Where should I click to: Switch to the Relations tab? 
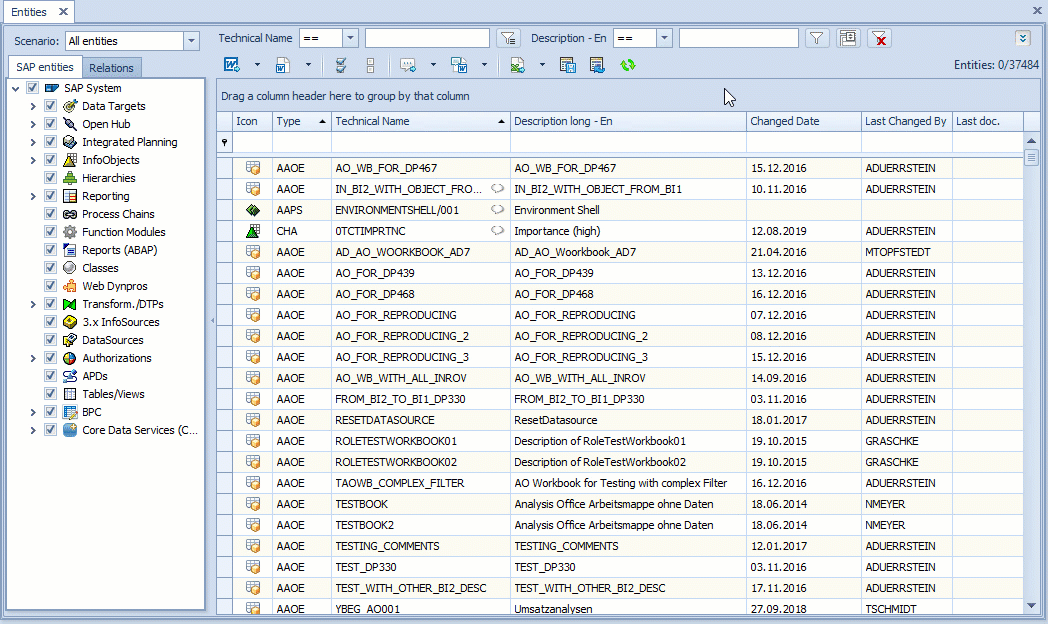coord(111,68)
